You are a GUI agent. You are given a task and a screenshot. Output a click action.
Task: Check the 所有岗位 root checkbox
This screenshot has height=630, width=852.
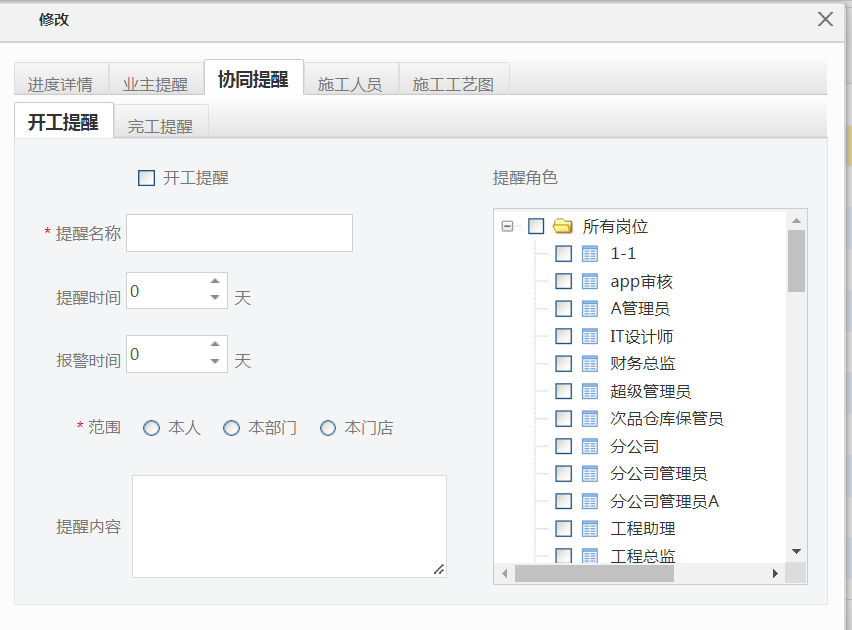coord(536,227)
